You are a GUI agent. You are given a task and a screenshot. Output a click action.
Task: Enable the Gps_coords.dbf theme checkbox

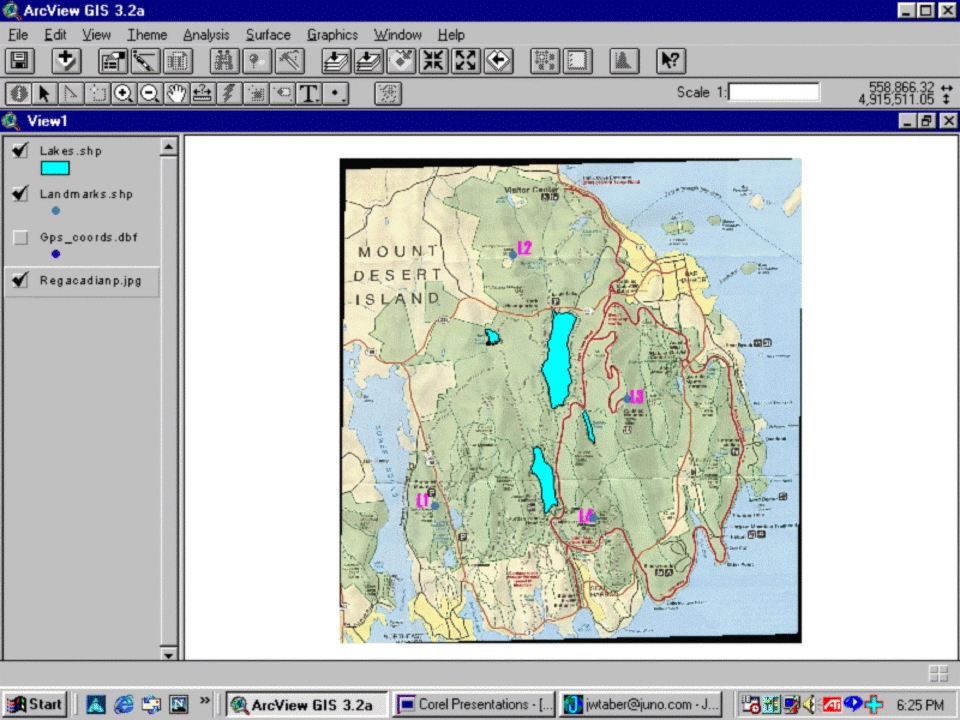tap(20, 237)
